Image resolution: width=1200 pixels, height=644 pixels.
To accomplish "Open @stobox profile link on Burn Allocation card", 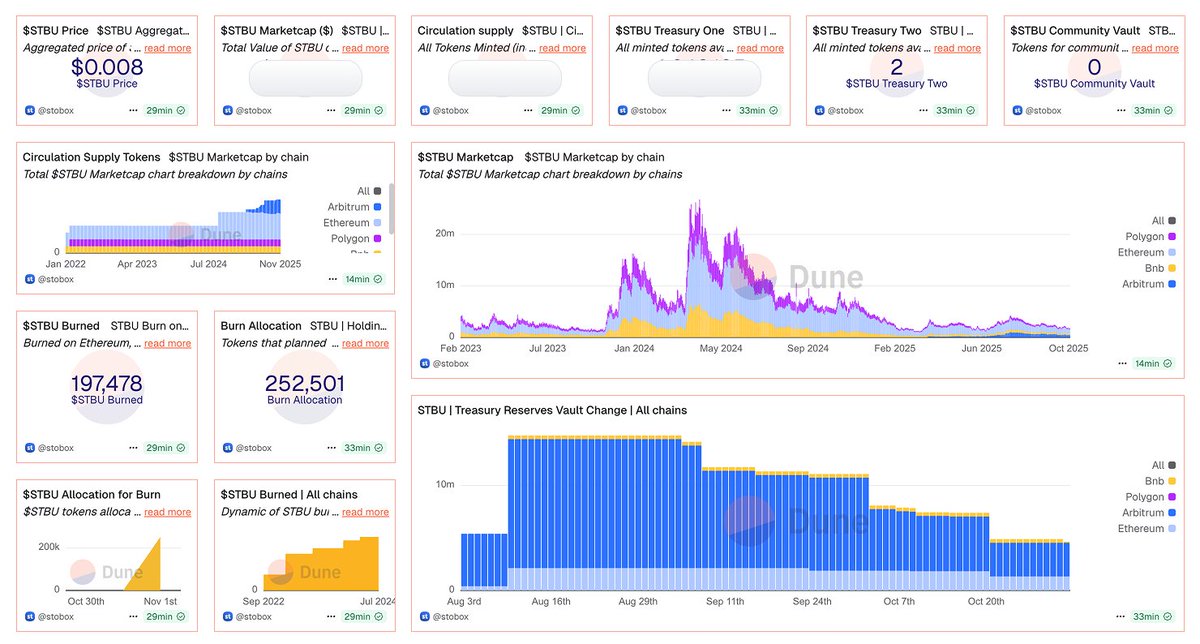I will pos(254,449).
